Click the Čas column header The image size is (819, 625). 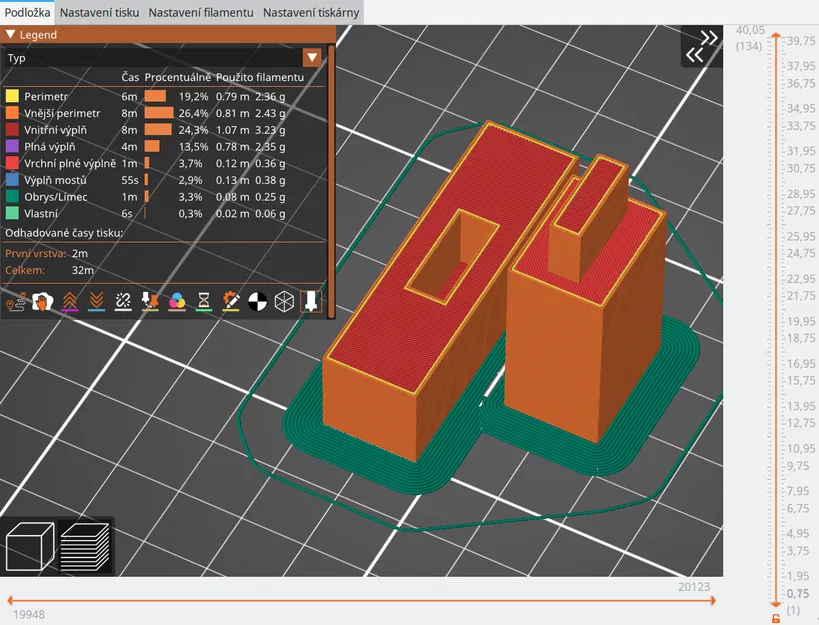(130, 77)
